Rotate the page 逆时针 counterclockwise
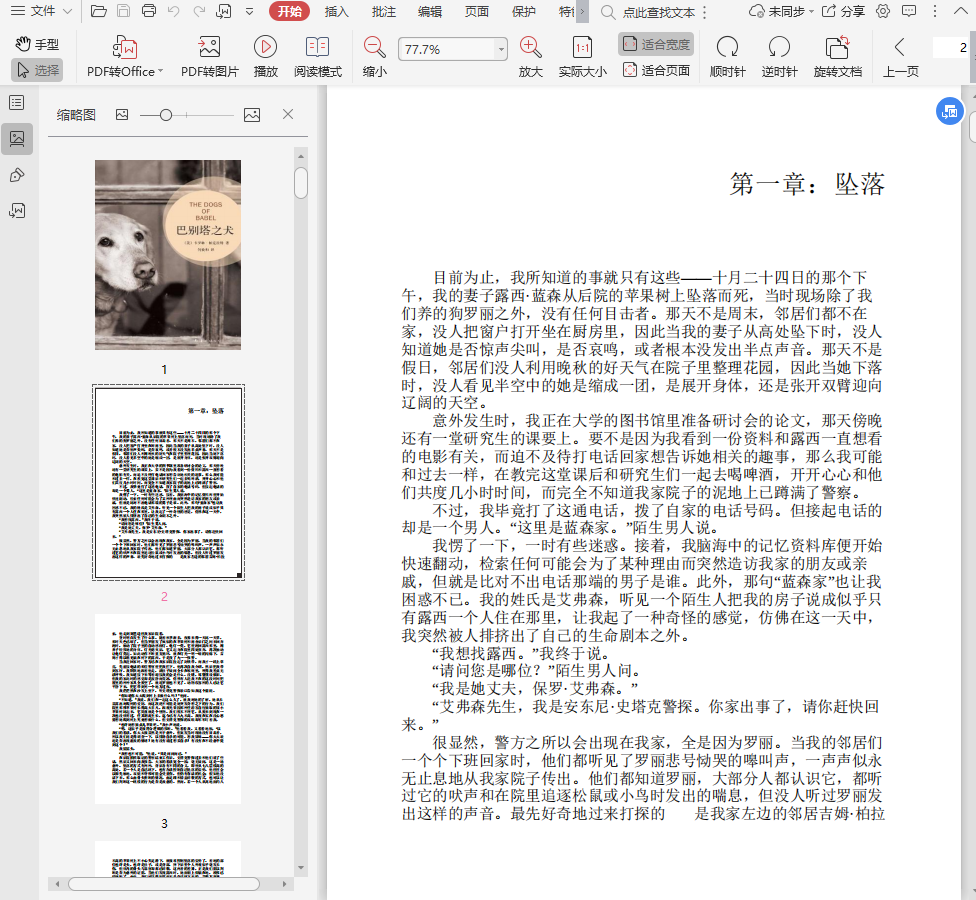 pos(779,57)
